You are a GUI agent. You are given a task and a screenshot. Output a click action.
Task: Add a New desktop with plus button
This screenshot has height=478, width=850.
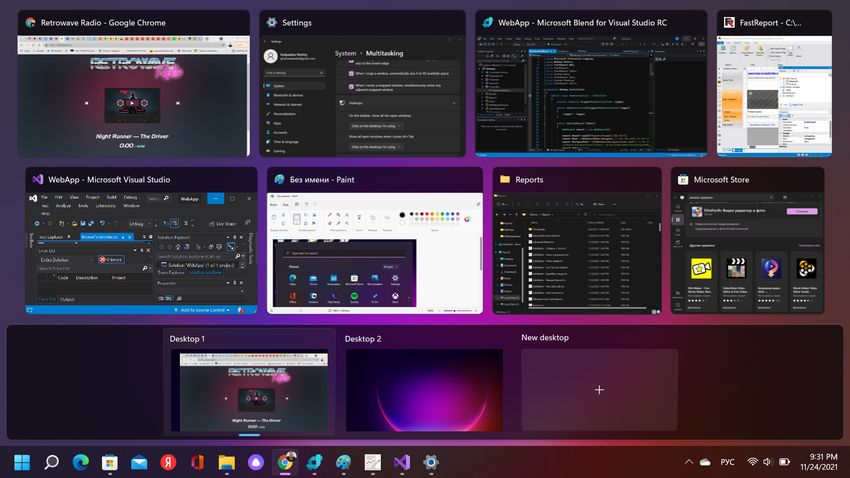[599, 389]
